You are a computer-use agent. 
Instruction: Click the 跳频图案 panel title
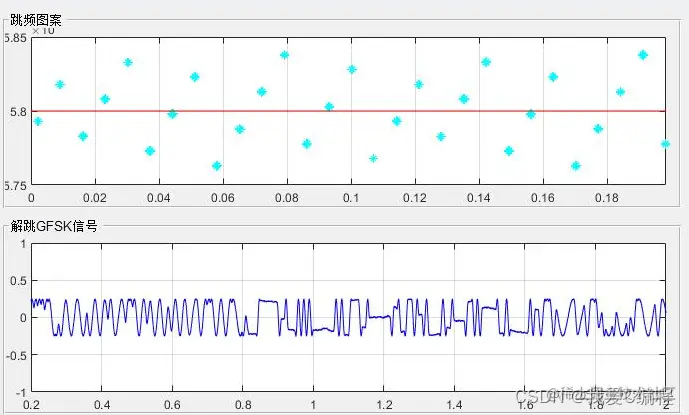click(x=36, y=20)
